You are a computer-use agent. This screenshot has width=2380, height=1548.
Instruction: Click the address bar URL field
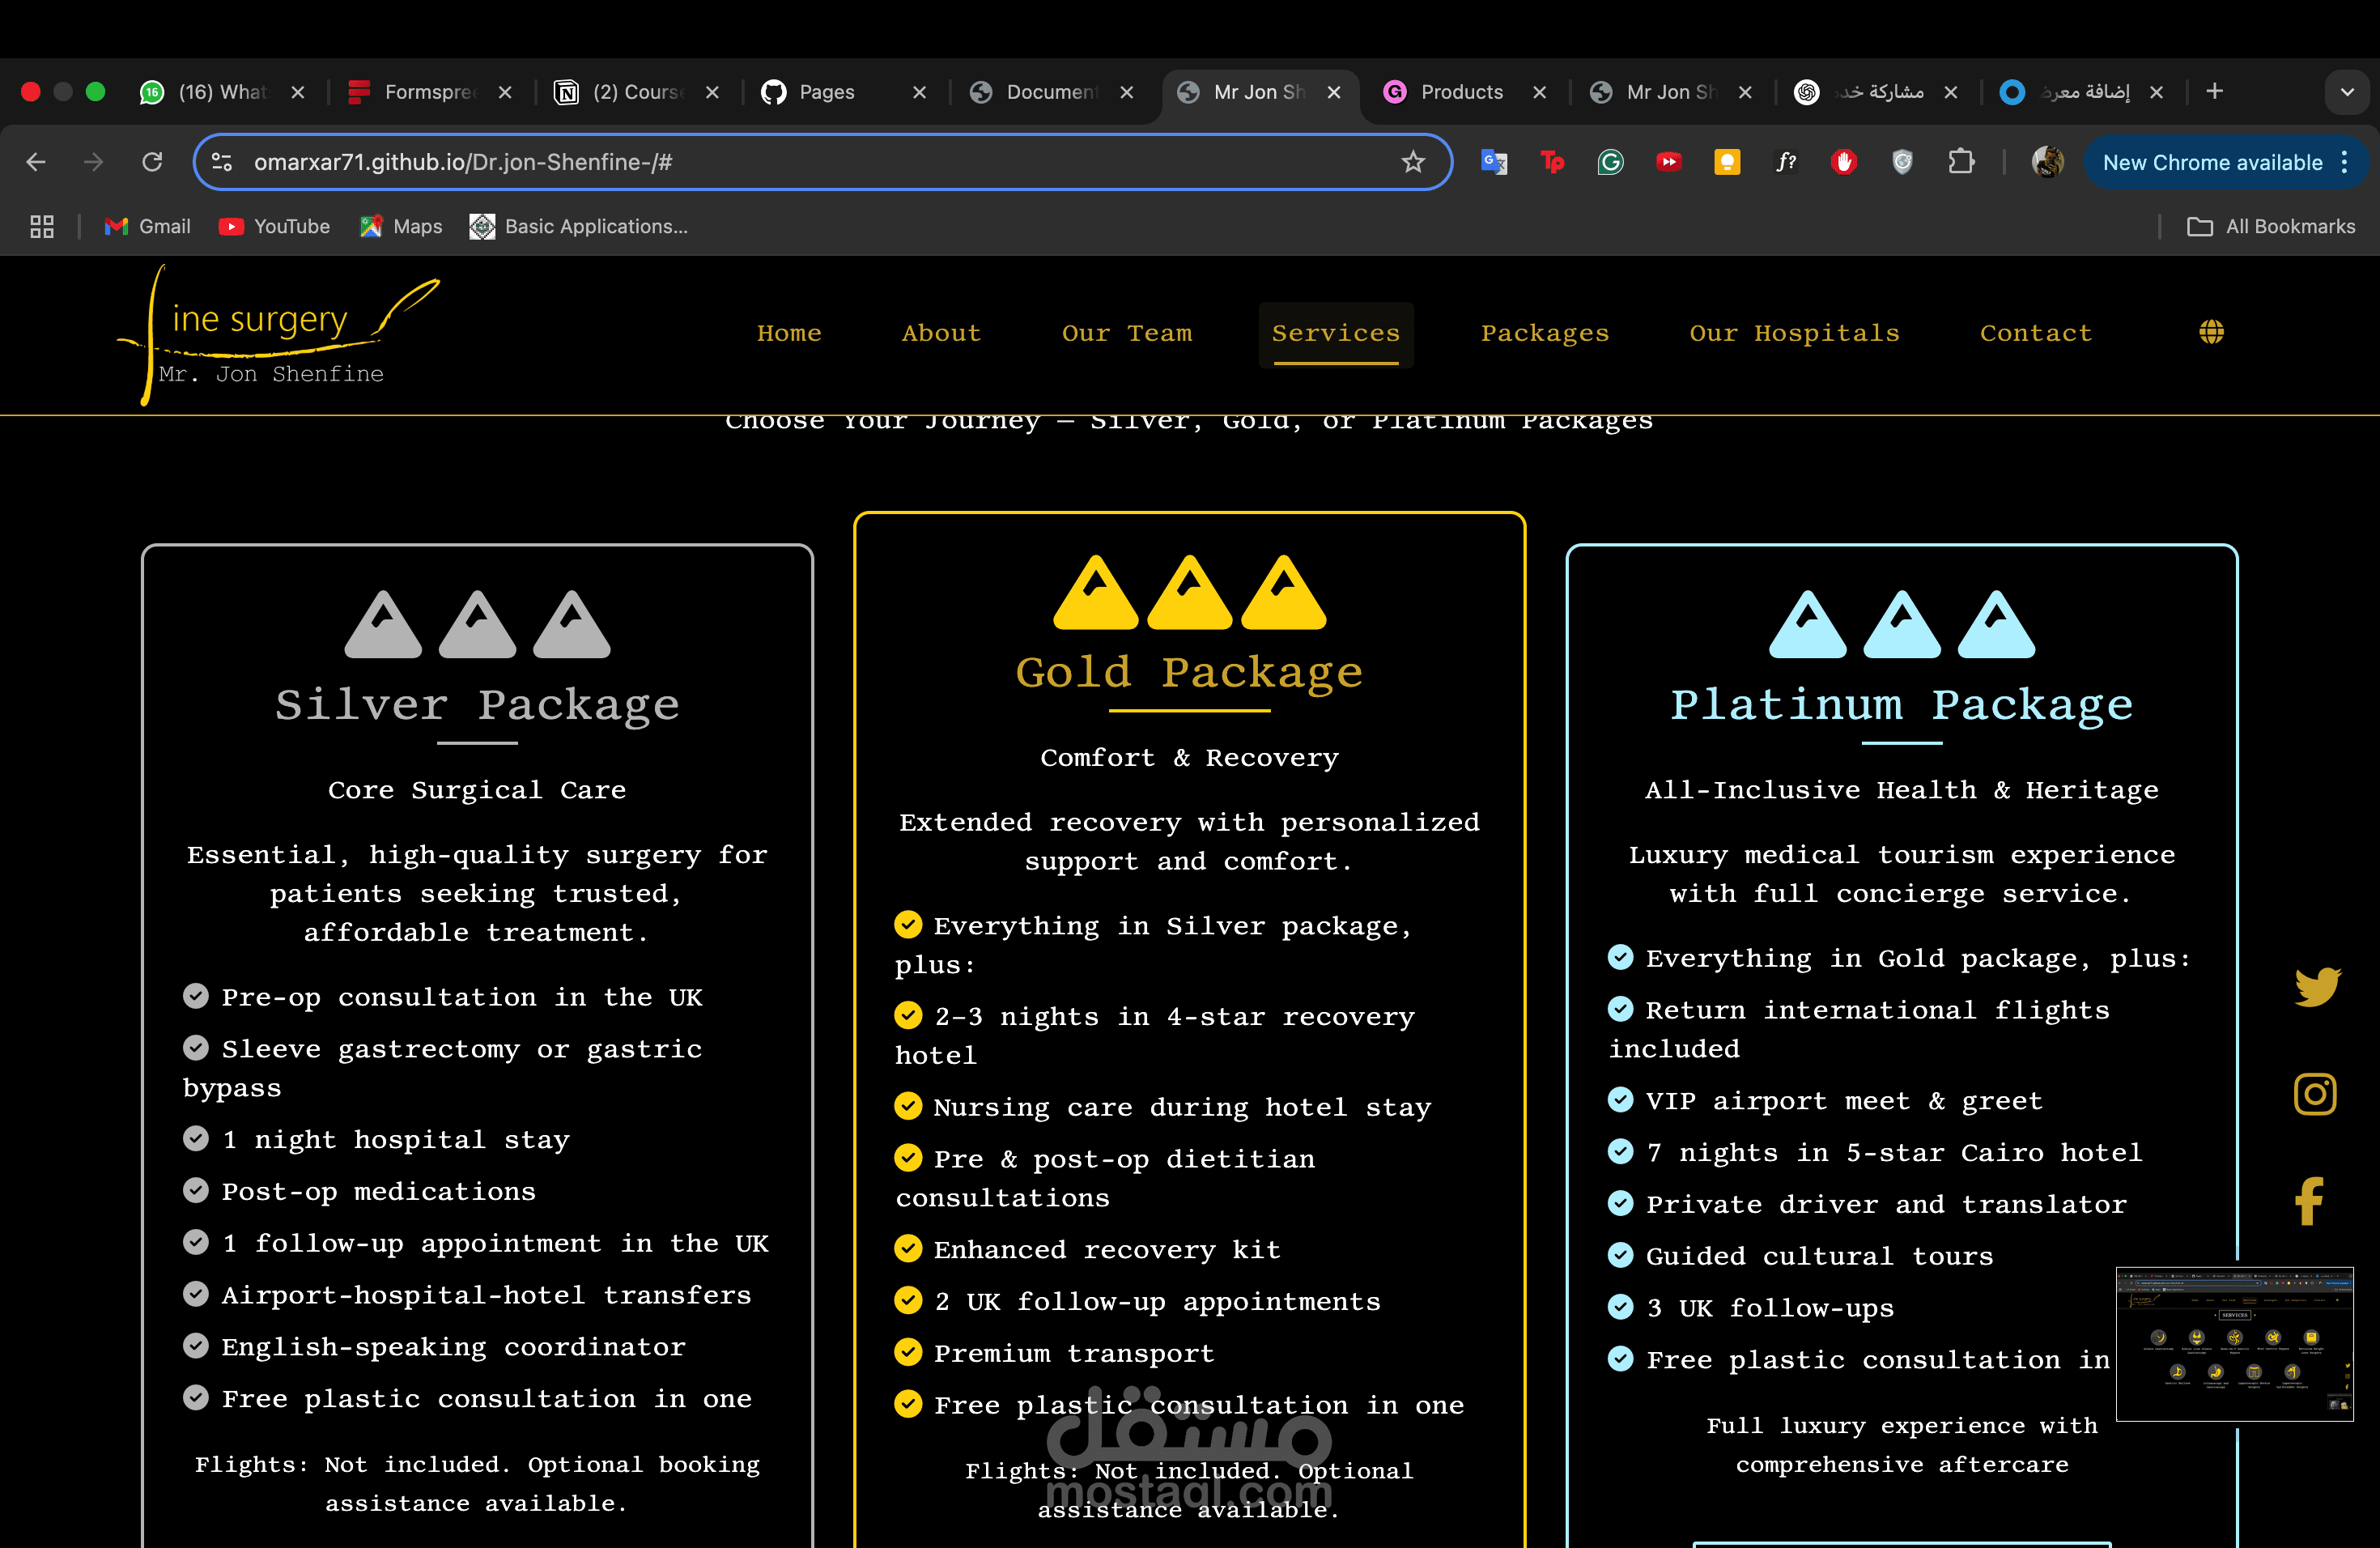pyautogui.click(x=800, y=162)
